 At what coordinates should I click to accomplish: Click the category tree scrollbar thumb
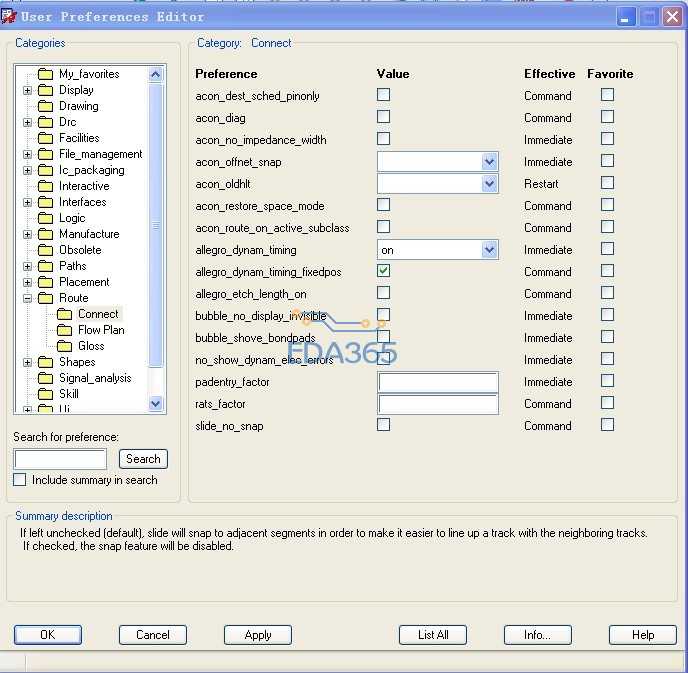155,225
